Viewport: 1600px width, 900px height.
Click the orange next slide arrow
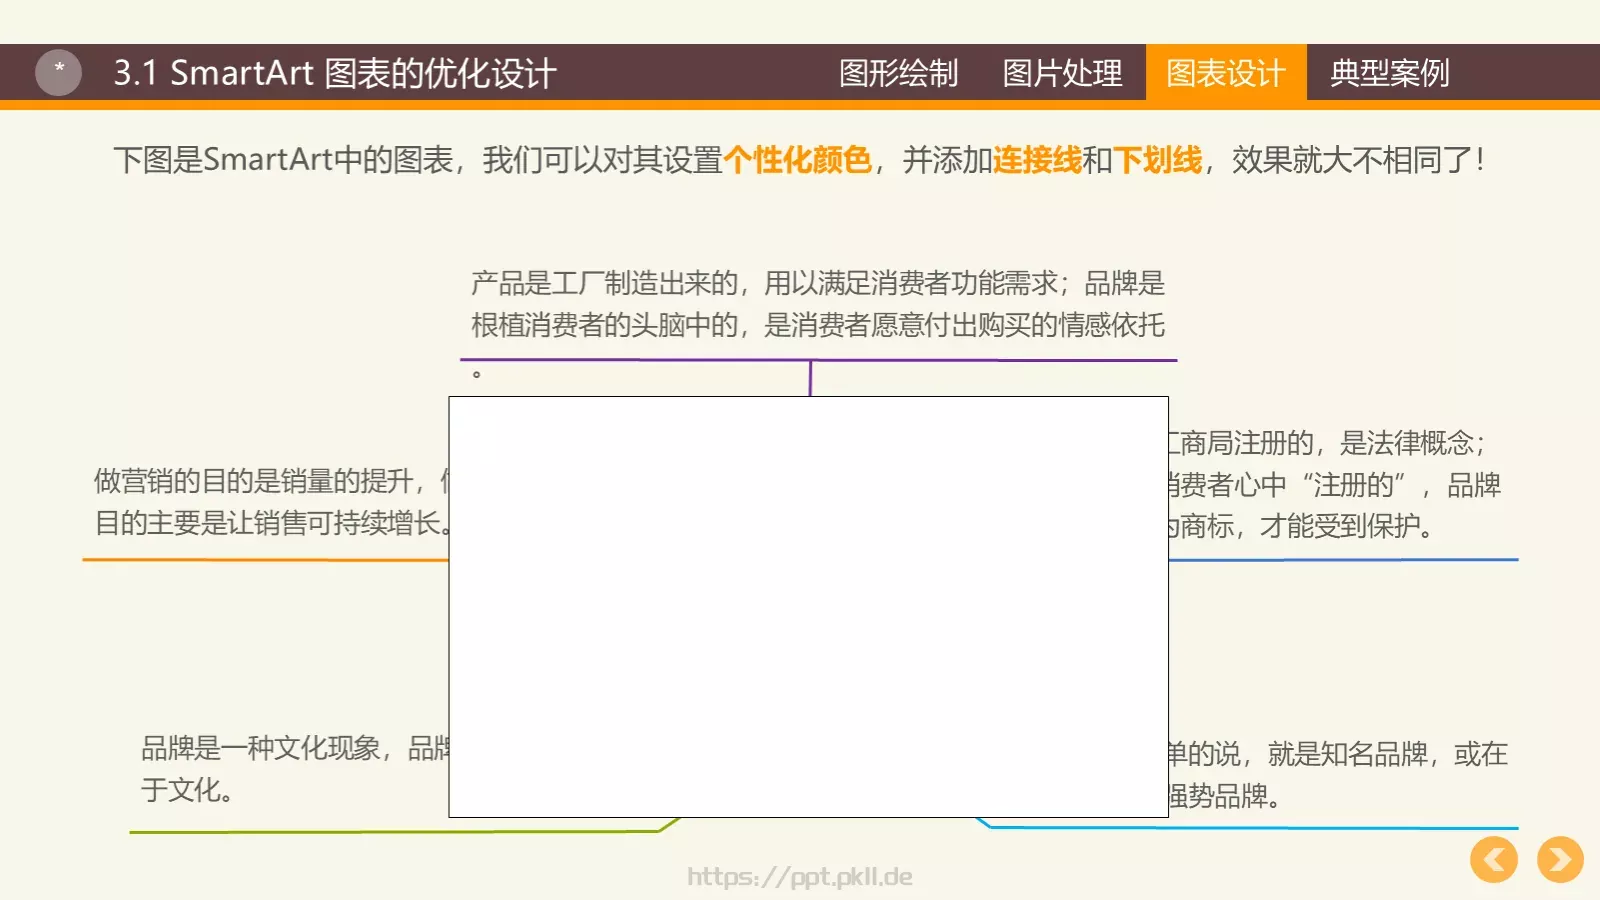click(x=1560, y=859)
